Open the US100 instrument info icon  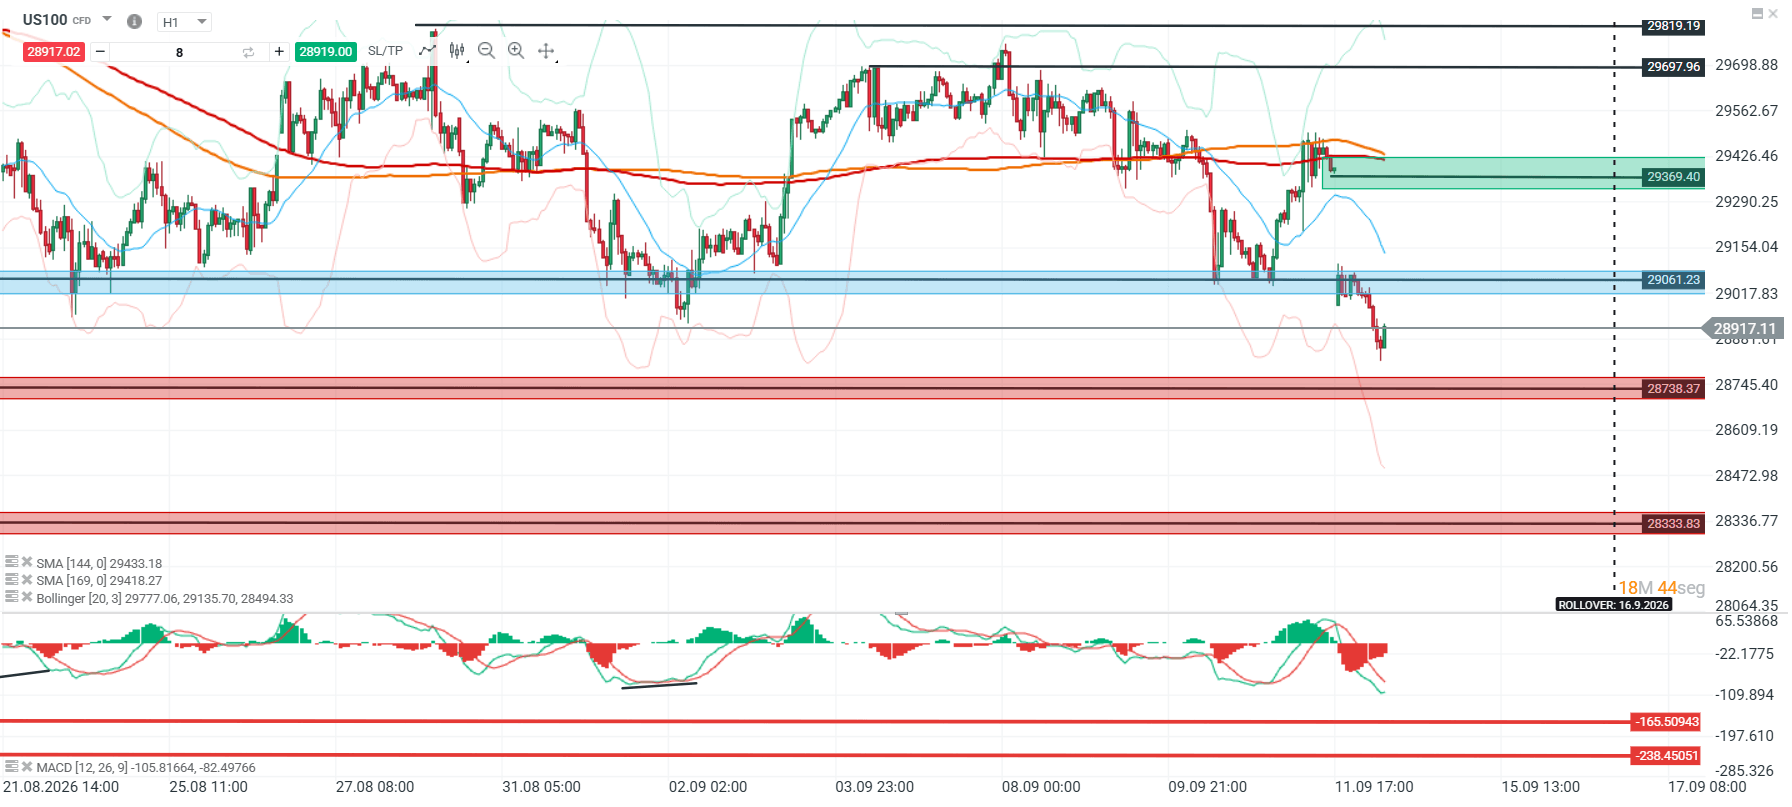click(135, 21)
